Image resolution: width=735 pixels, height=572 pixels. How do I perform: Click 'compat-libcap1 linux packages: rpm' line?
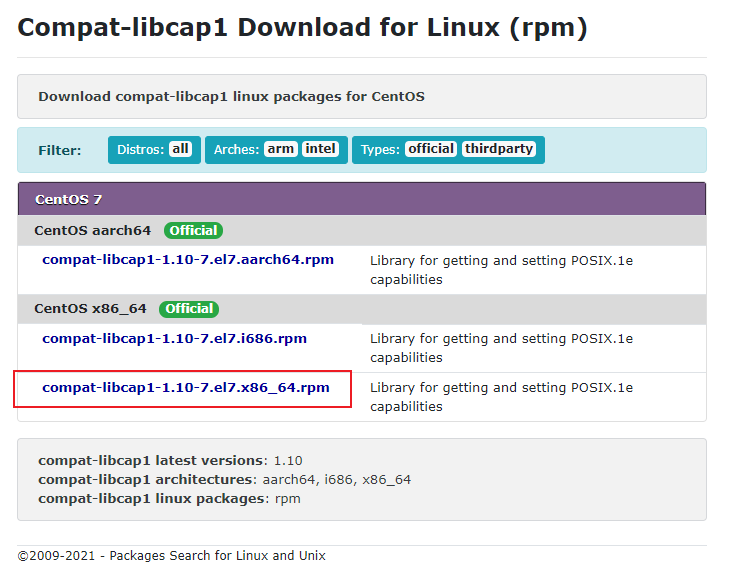pos(169,498)
